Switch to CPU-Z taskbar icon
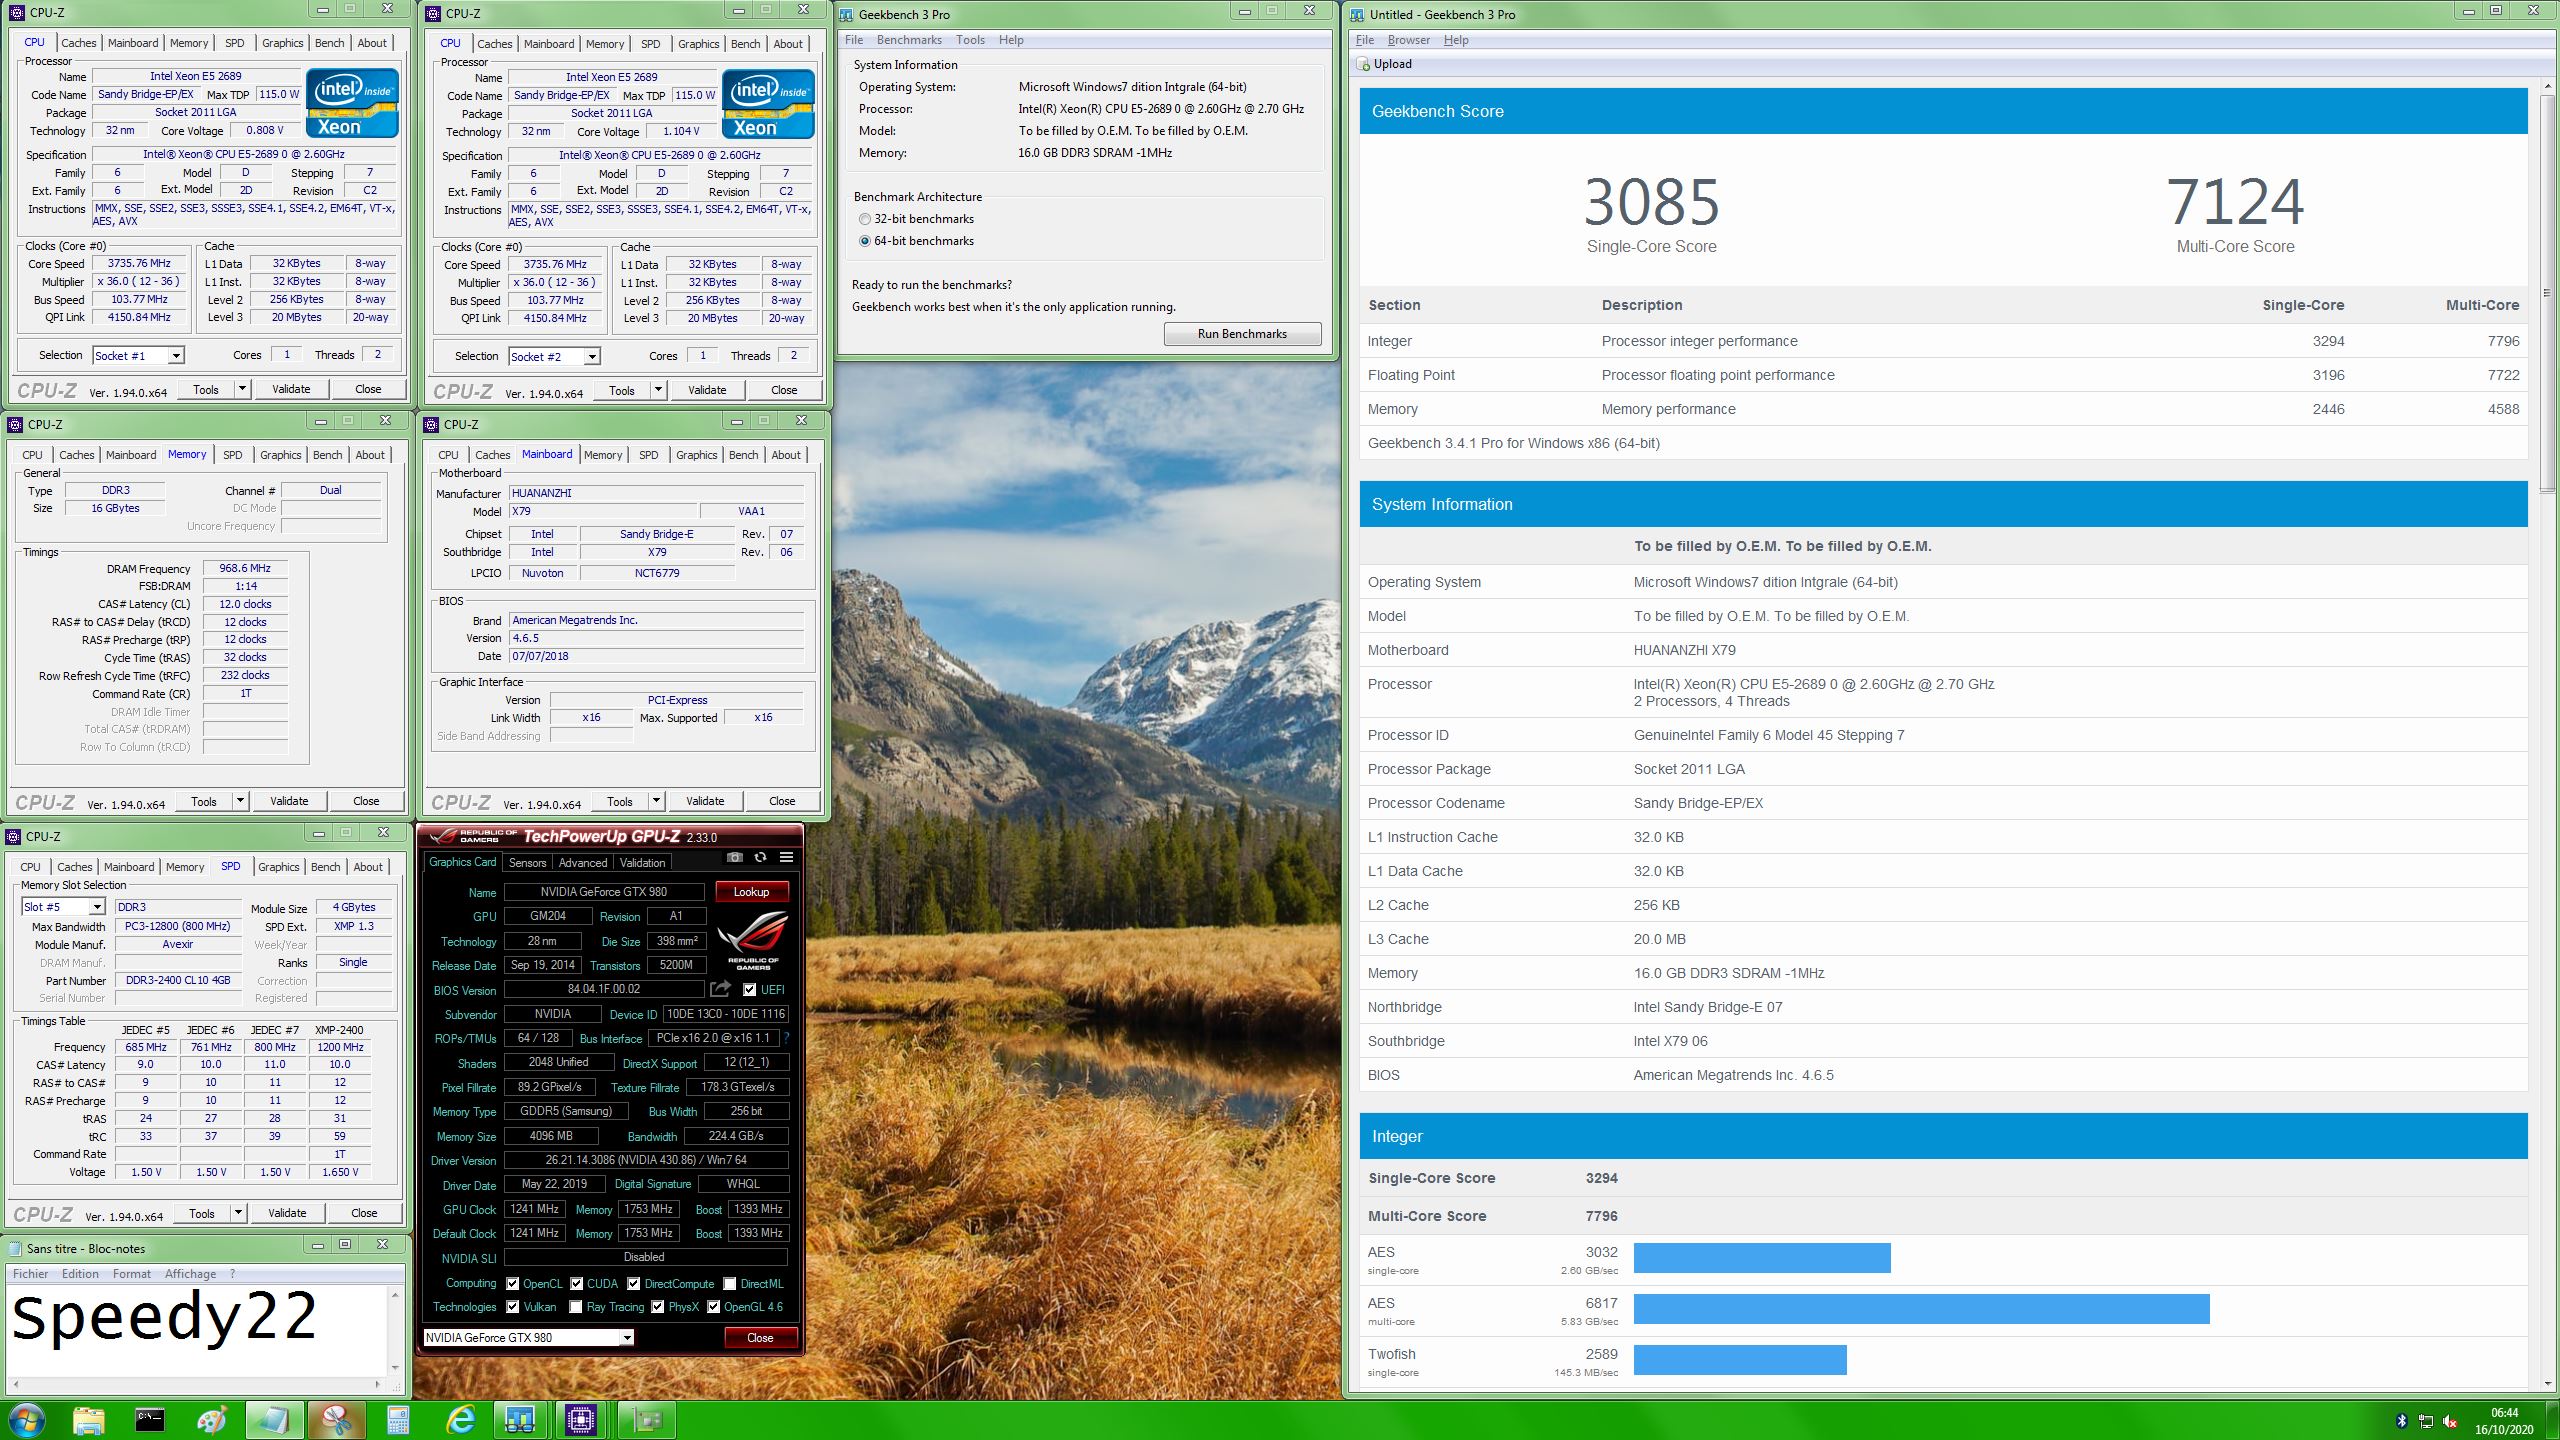The height and width of the screenshot is (1440, 2560). click(581, 1420)
